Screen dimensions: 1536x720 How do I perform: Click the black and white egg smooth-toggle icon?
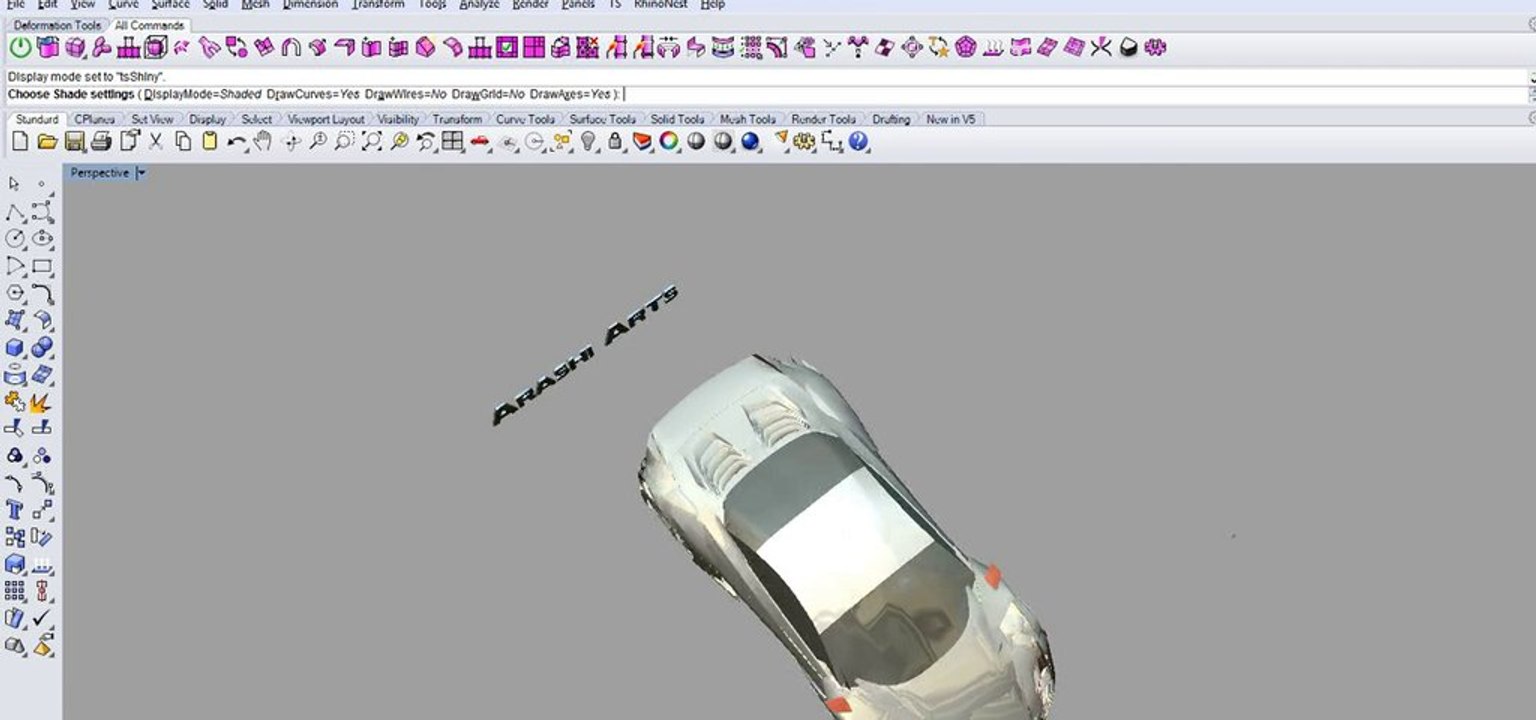[1128, 47]
